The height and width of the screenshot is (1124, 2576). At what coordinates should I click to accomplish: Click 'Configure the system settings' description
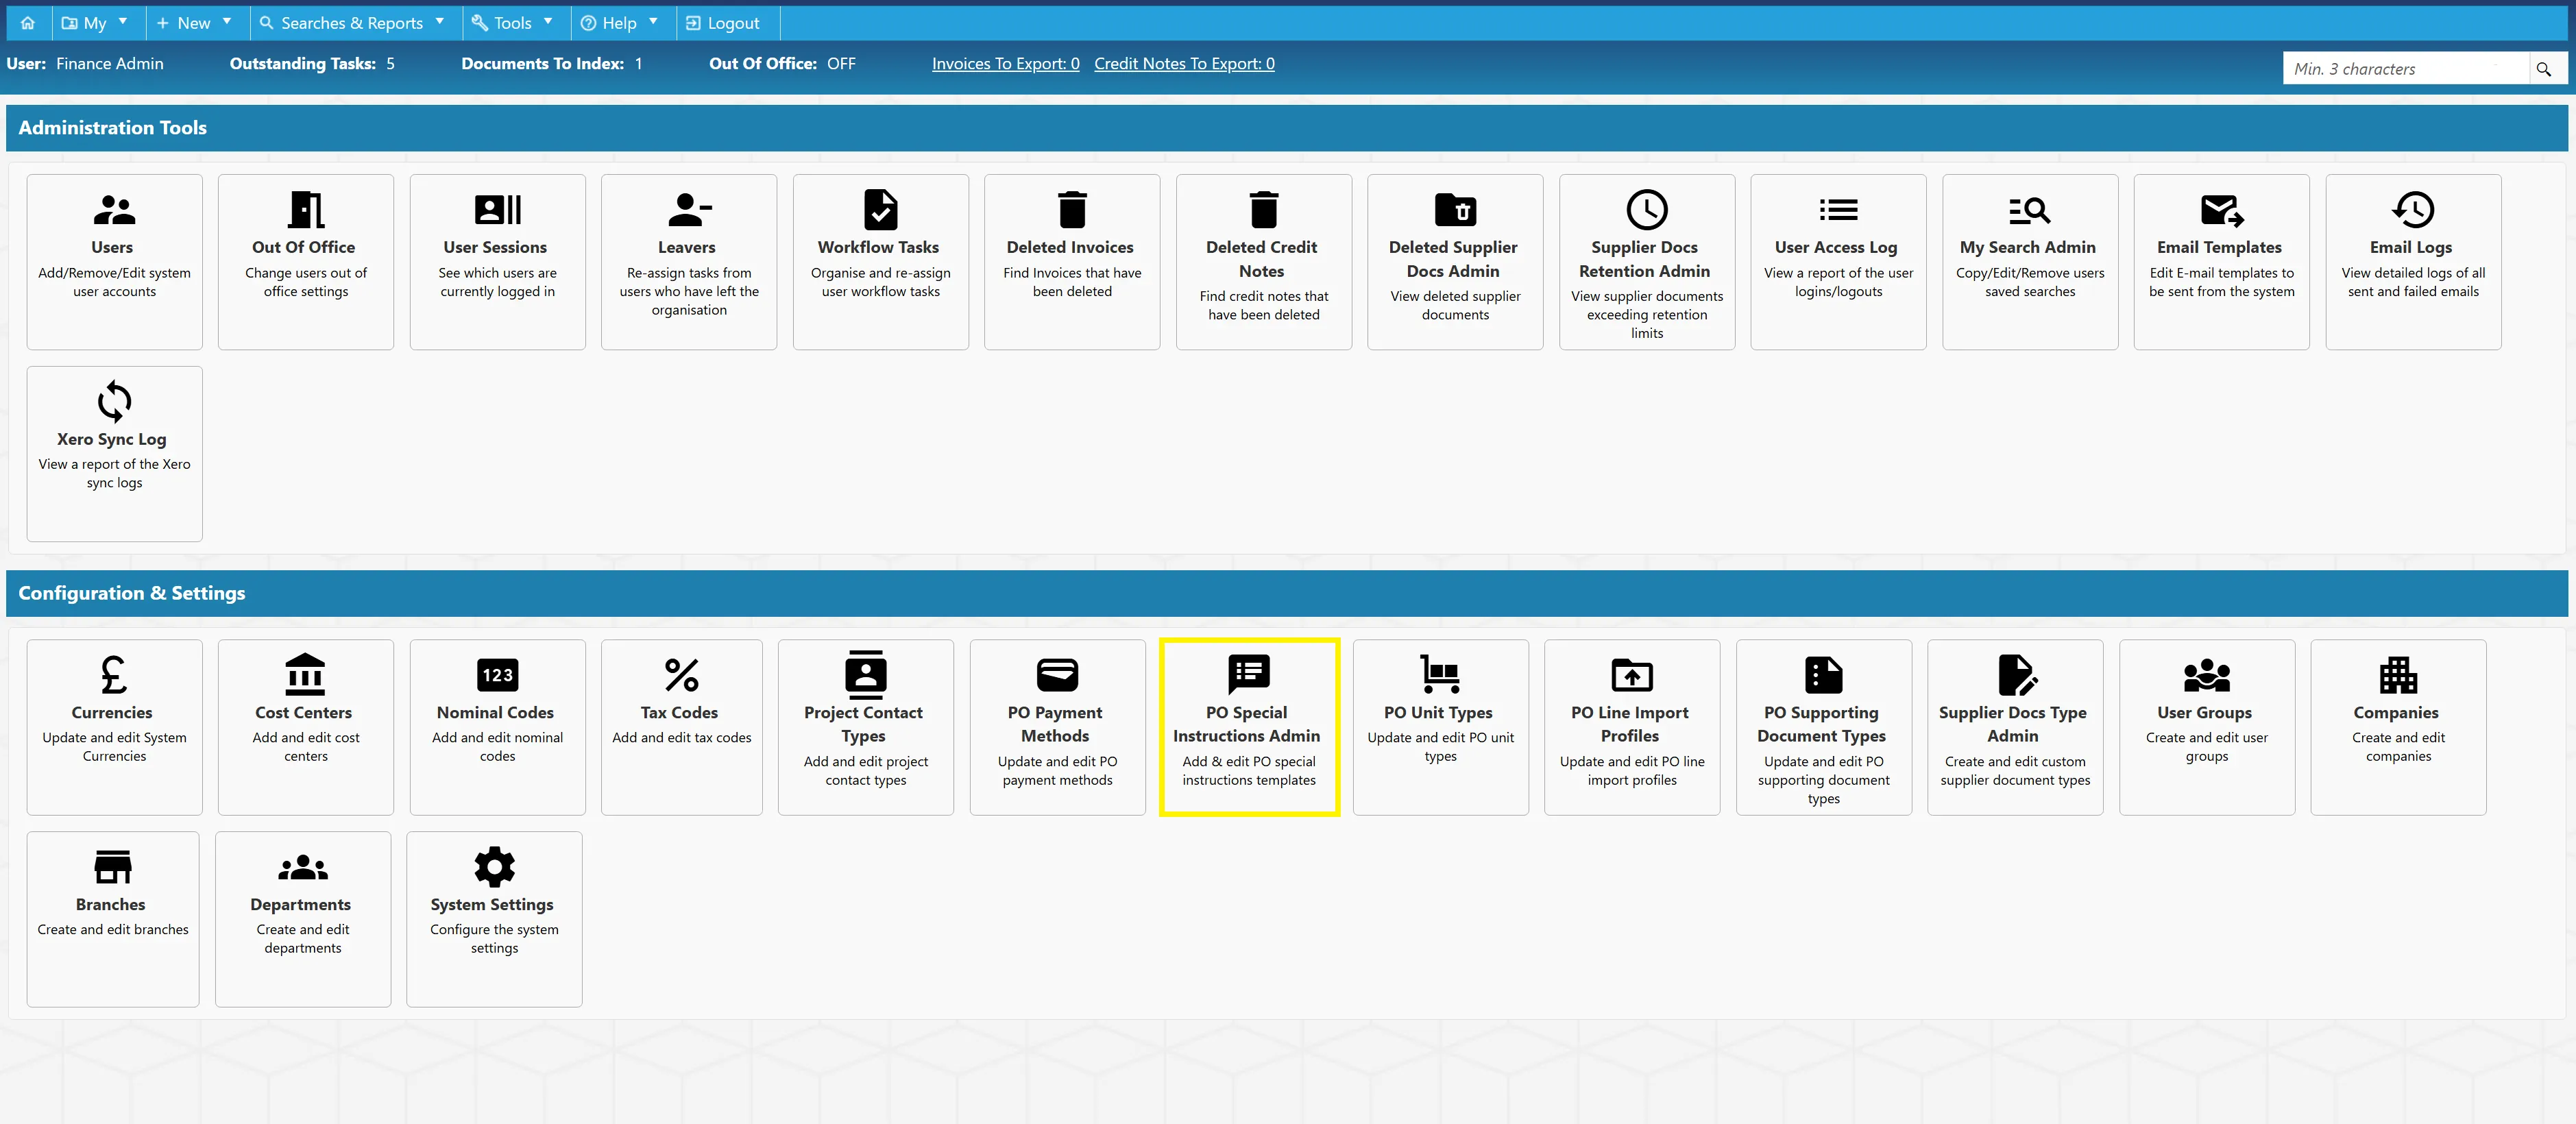[x=494, y=939]
